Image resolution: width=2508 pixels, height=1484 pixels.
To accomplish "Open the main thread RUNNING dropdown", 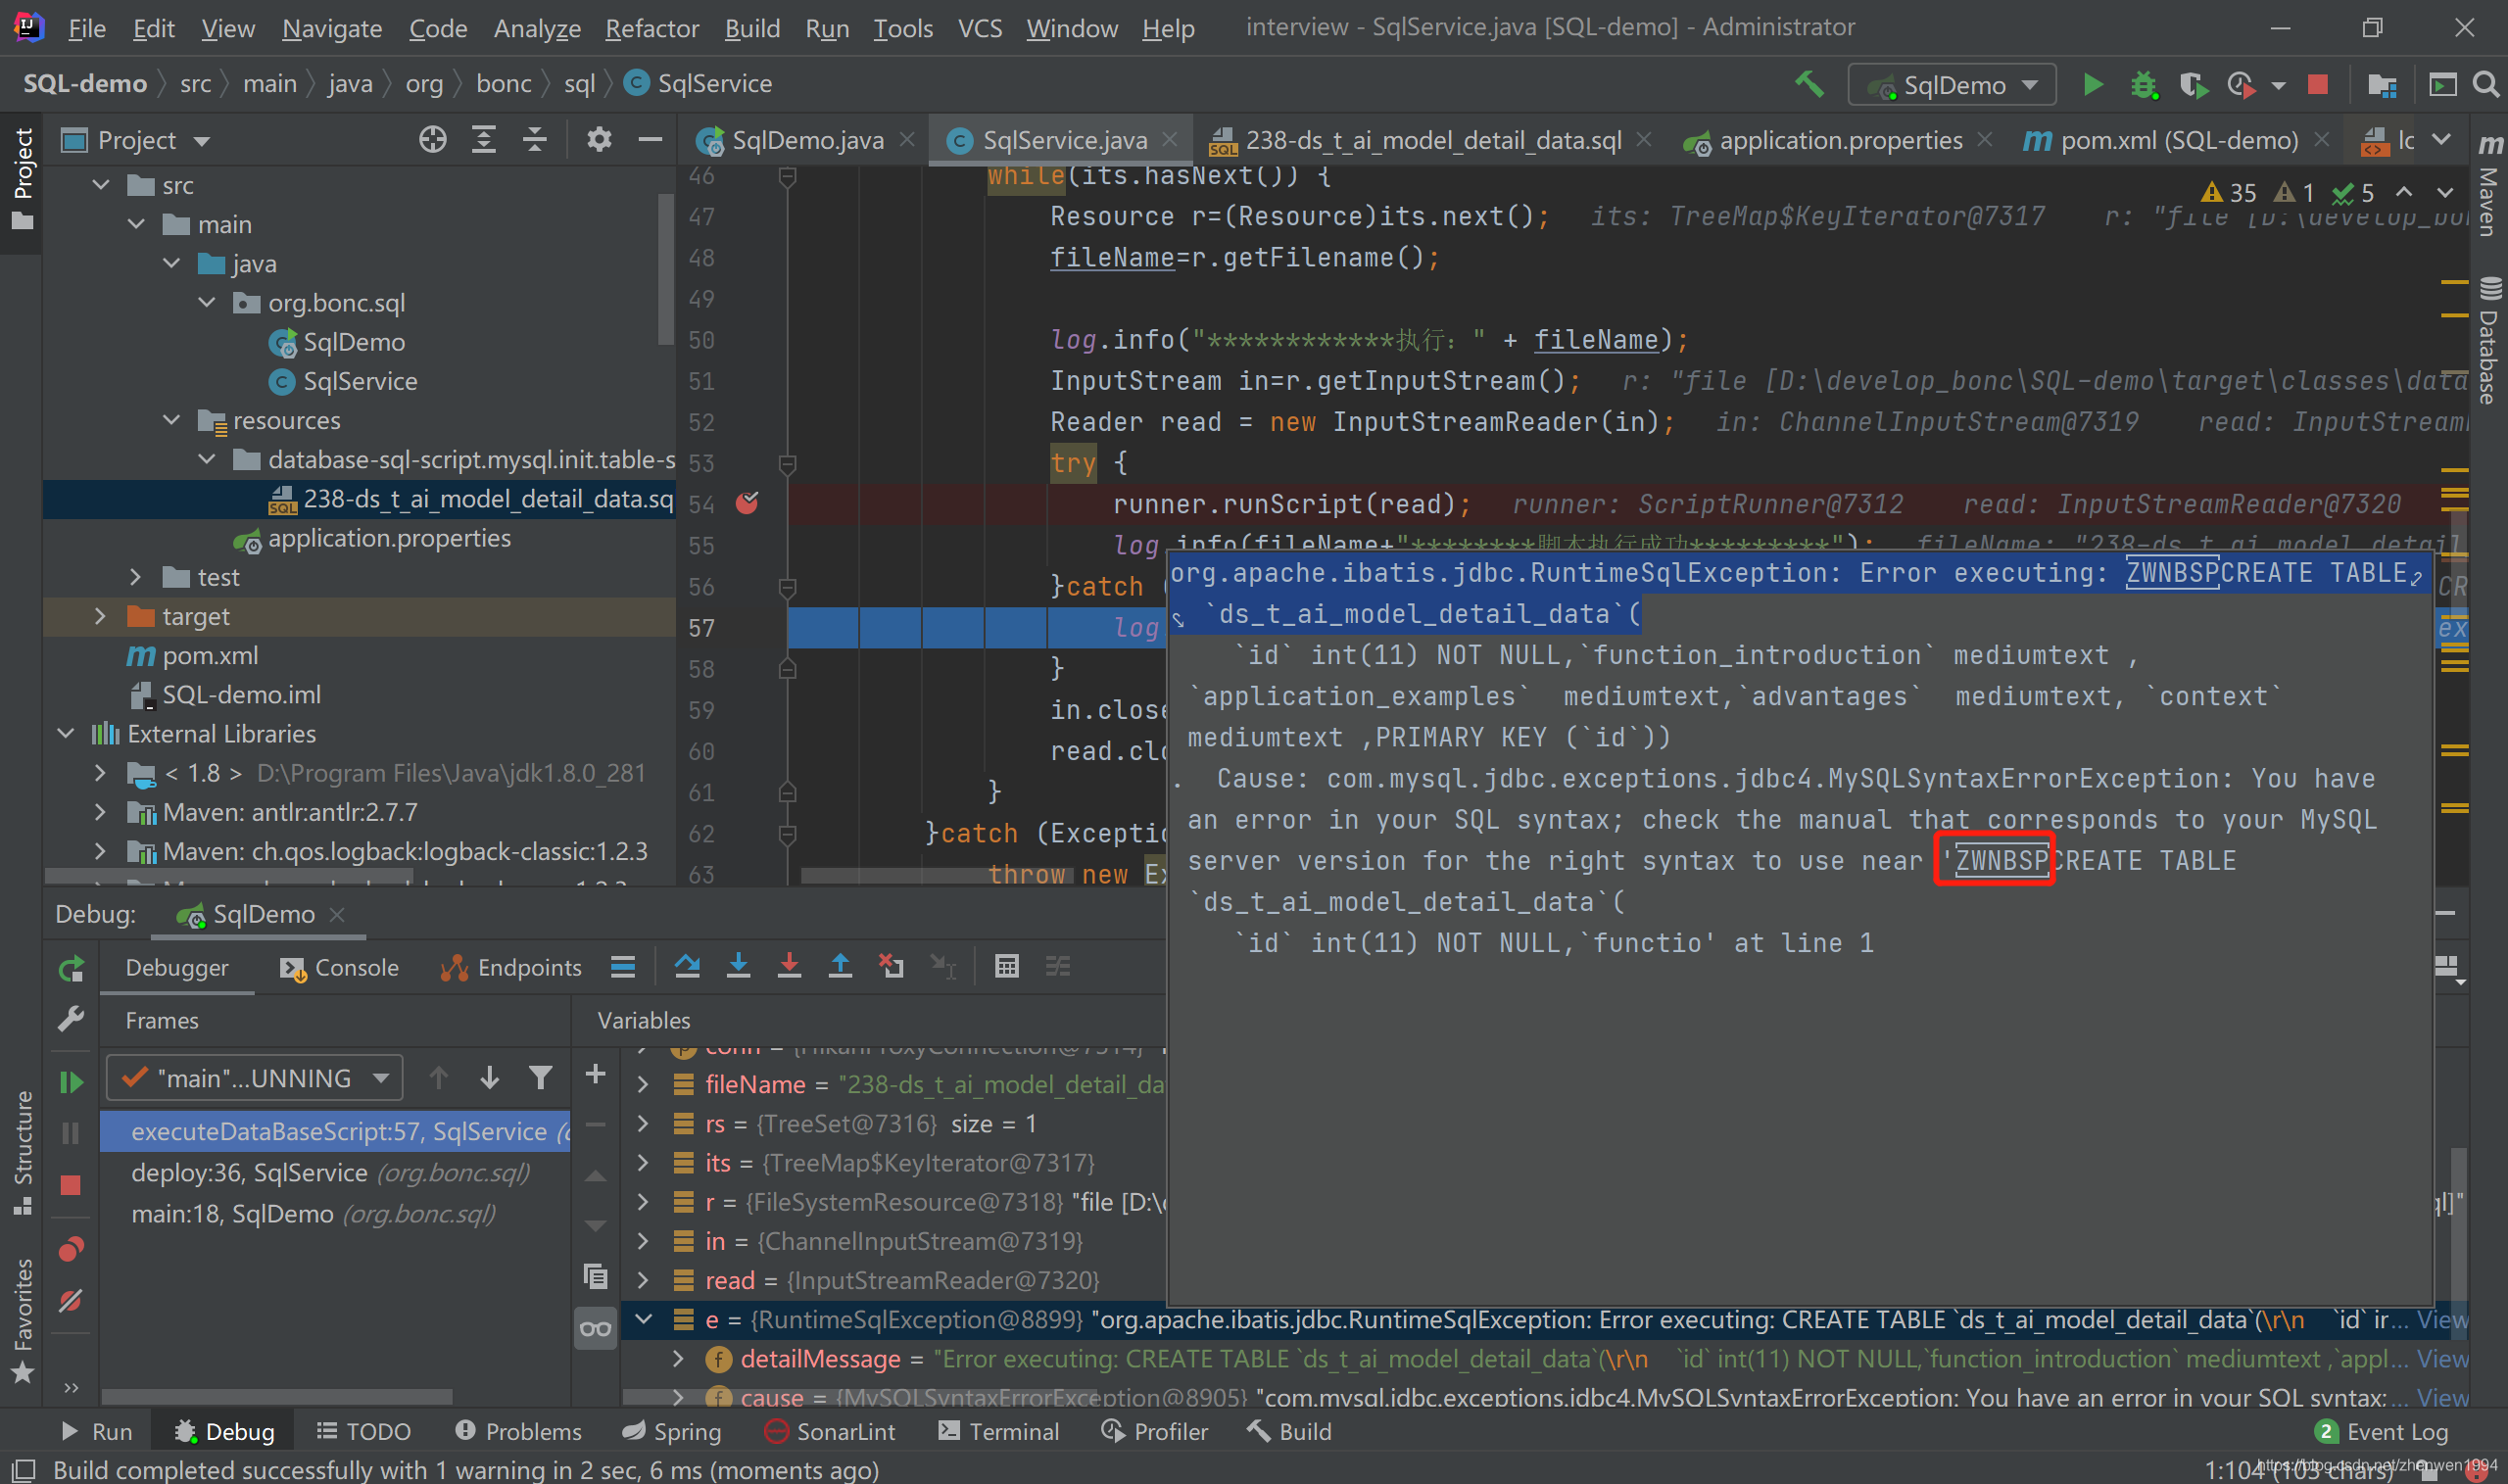I will point(254,1078).
